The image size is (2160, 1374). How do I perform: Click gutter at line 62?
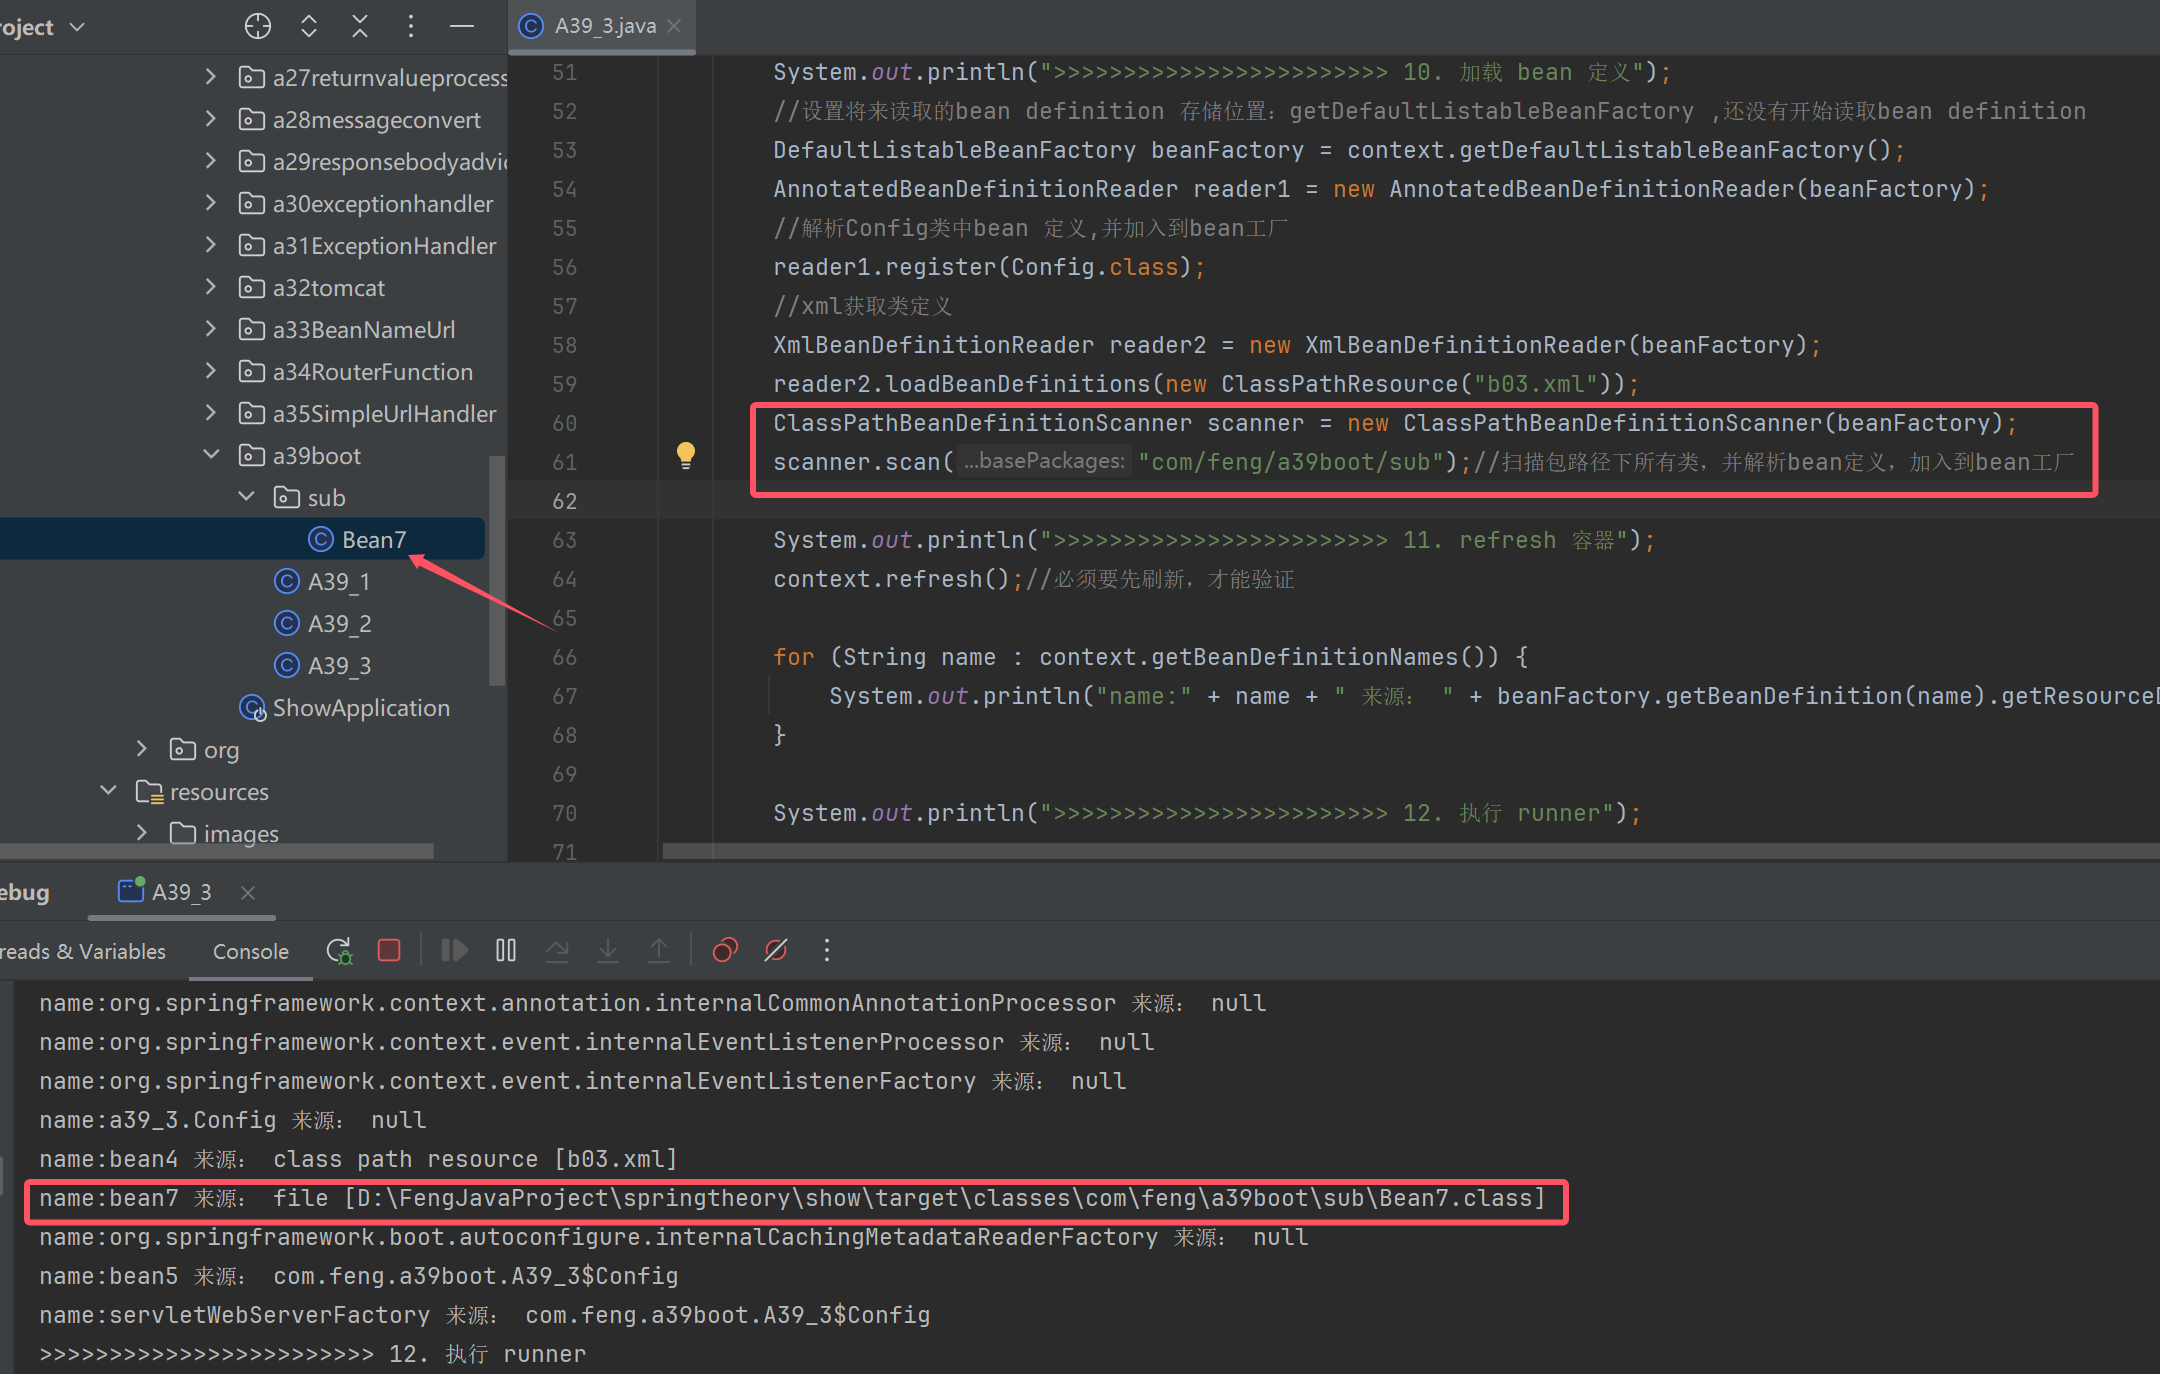[x=565, y=501]
